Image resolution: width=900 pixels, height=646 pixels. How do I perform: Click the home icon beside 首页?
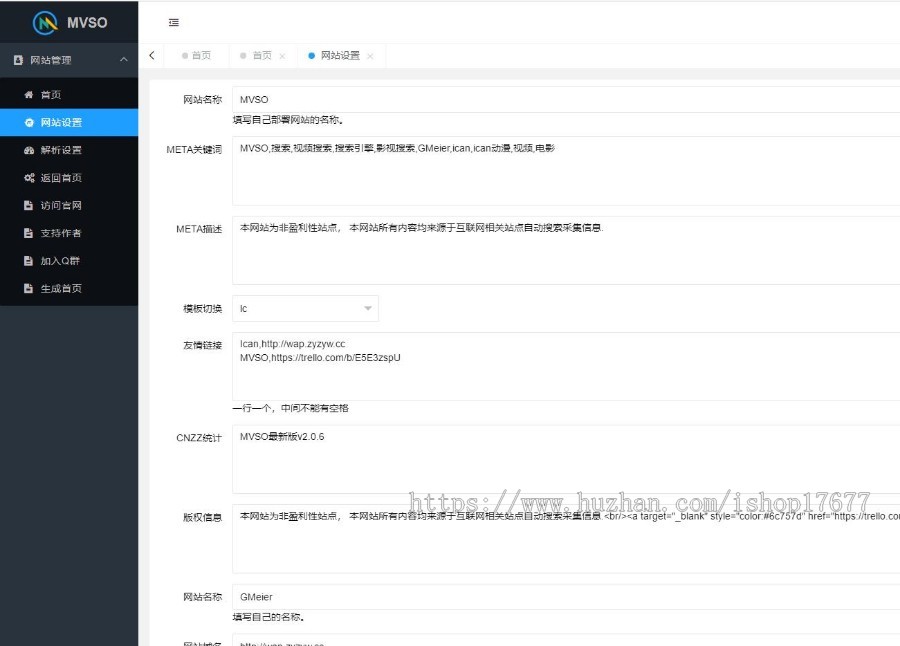point(29,95)
